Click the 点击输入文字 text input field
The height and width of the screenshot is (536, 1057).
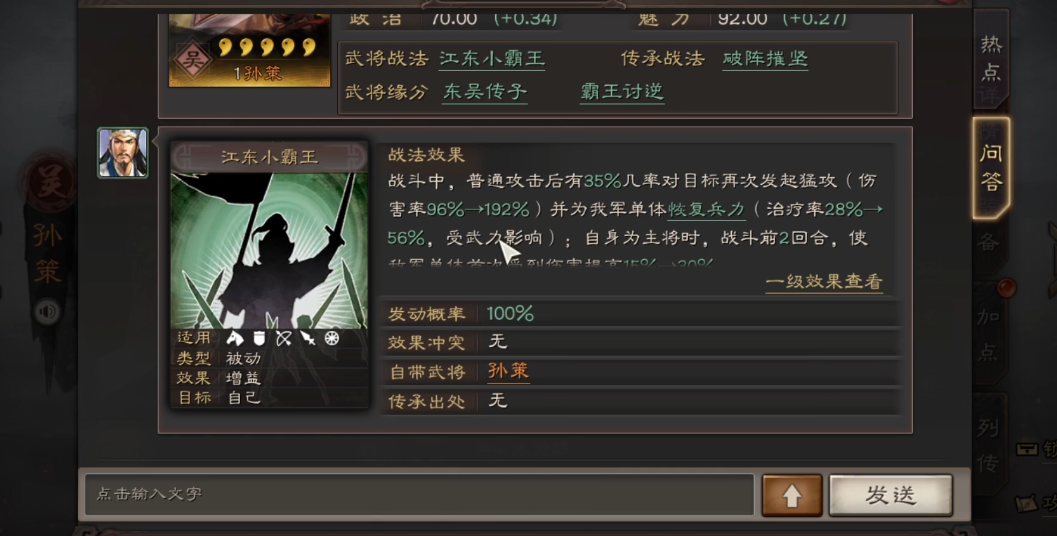click(419, 494)
